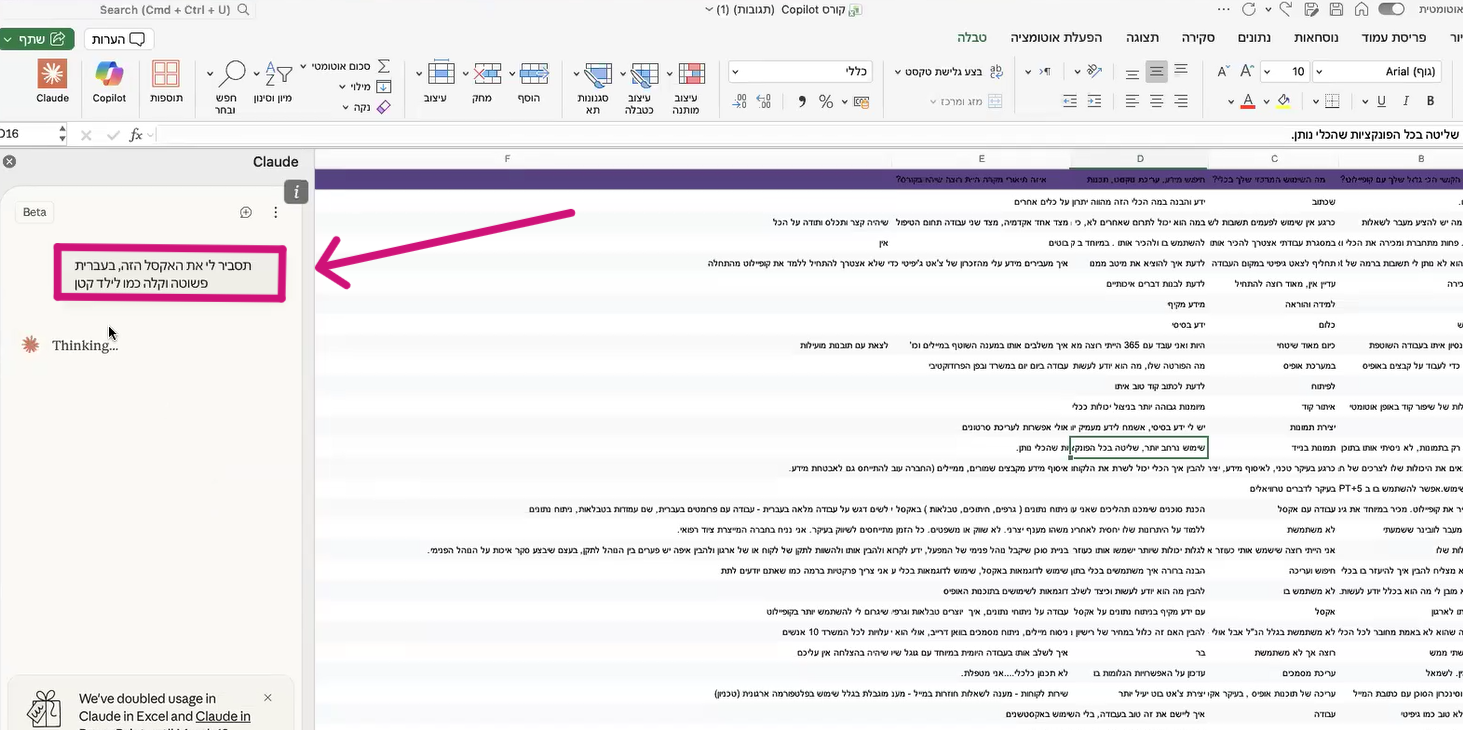Open the Claude add-in from the ribbon
This screenshot has height=730, width=1463.
coord(52,81)
